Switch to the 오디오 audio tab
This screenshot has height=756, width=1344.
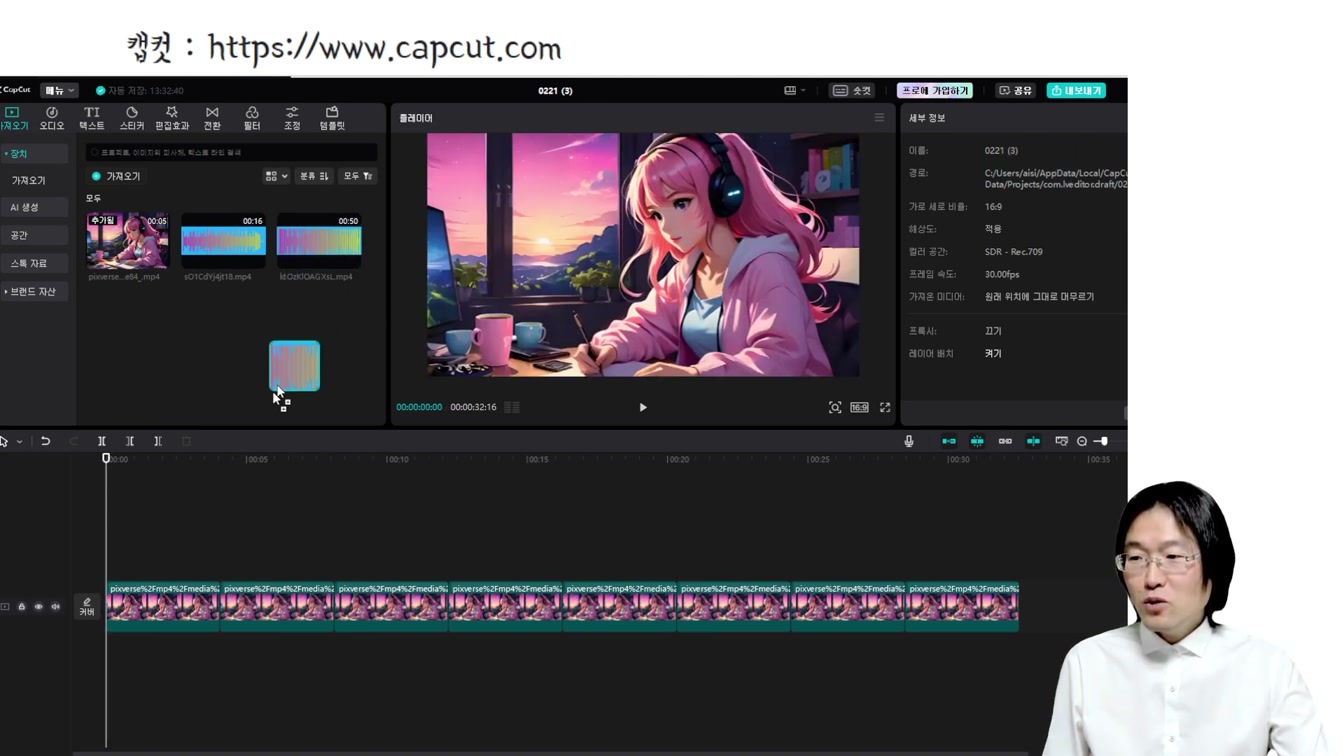coord(52,118)
